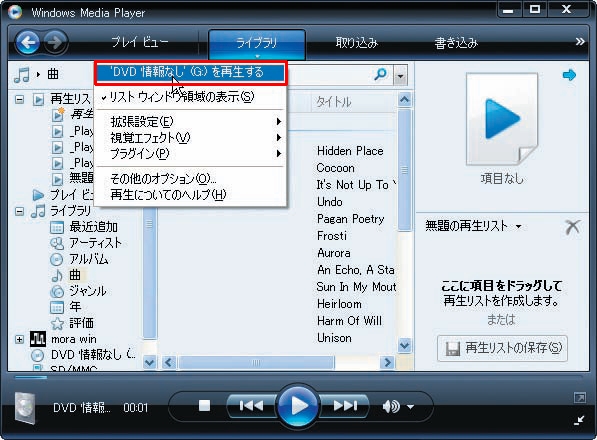Viewport: 597px width, 440px height.
Task: Click the Forward navigation arrow
Action: [56, 42]
